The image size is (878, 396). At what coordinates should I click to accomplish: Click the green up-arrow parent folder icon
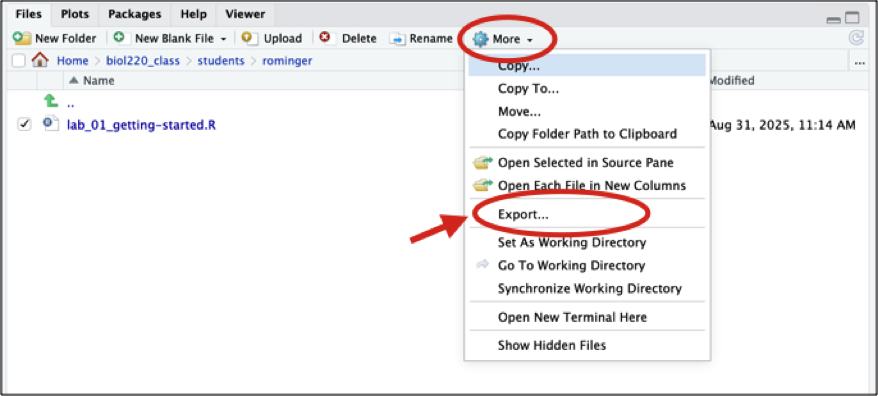(x=51, y=101)
